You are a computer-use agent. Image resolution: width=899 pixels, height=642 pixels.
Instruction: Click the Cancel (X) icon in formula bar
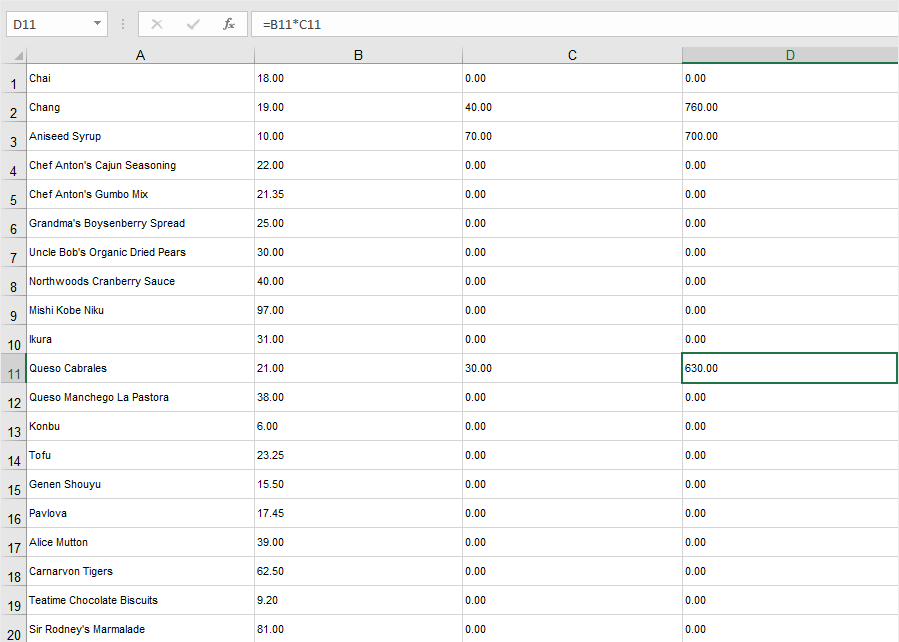(157, 24)
